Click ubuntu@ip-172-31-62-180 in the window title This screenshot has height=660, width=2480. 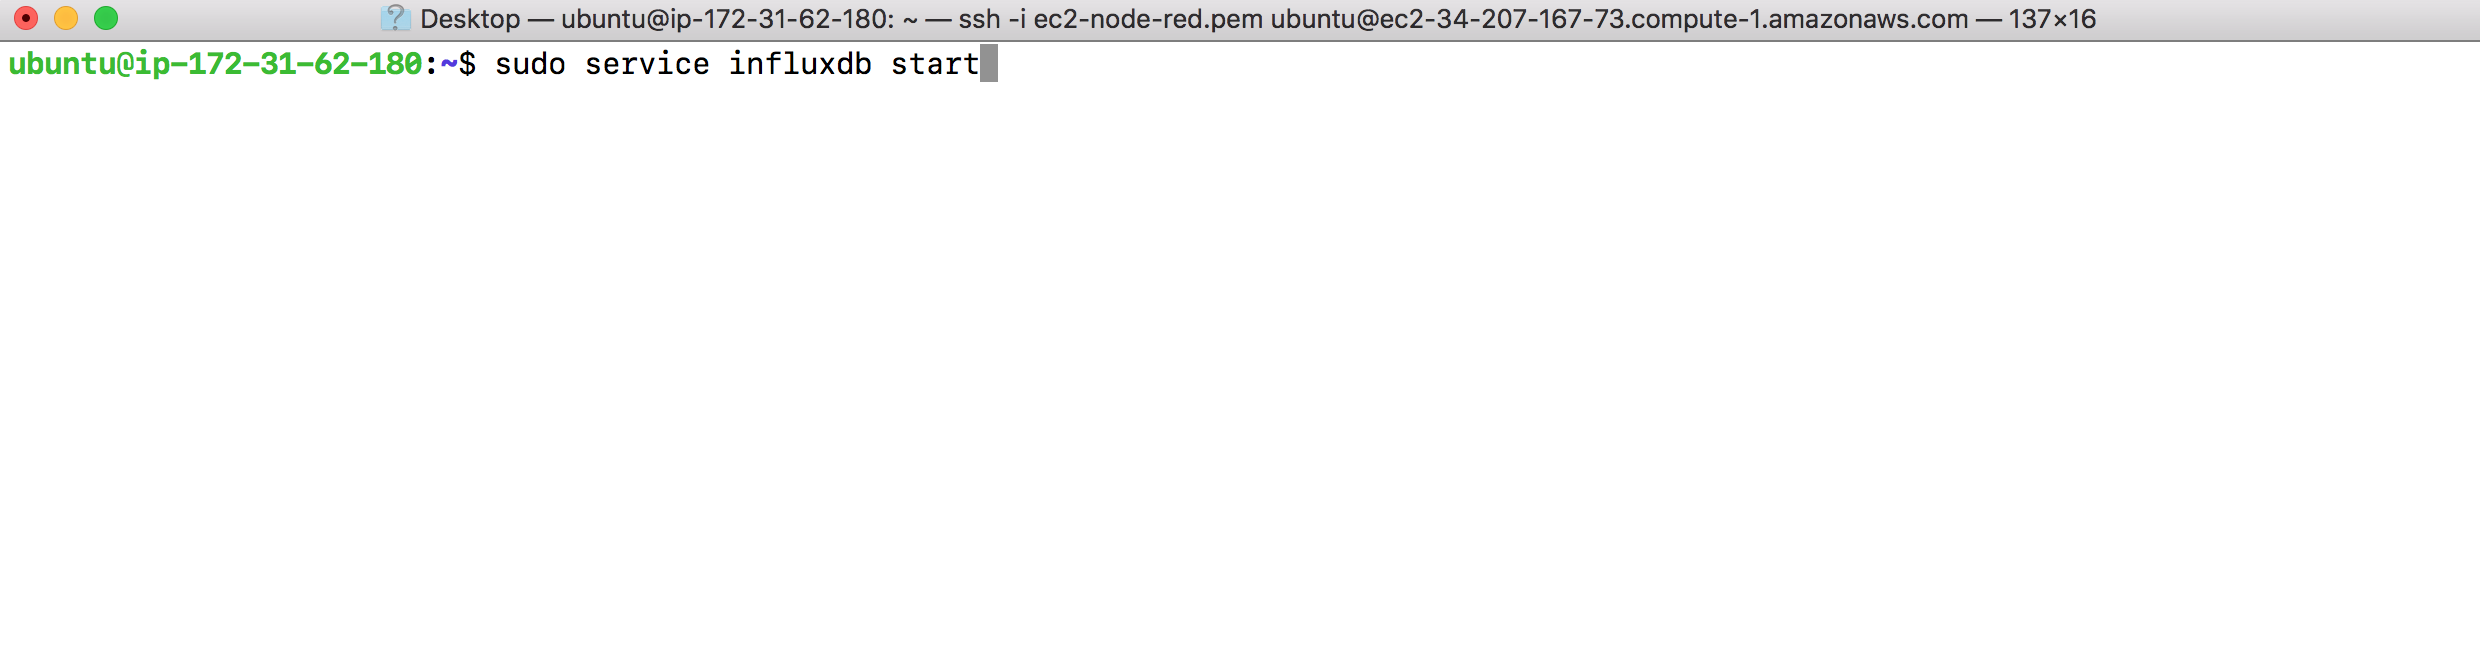point(727,19)
